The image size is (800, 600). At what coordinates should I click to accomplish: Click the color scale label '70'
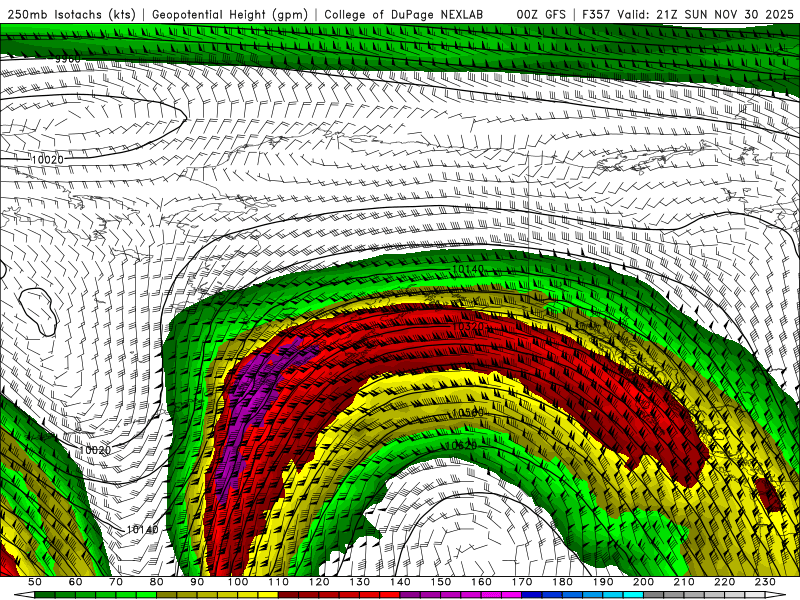click(x=116, y=582)
